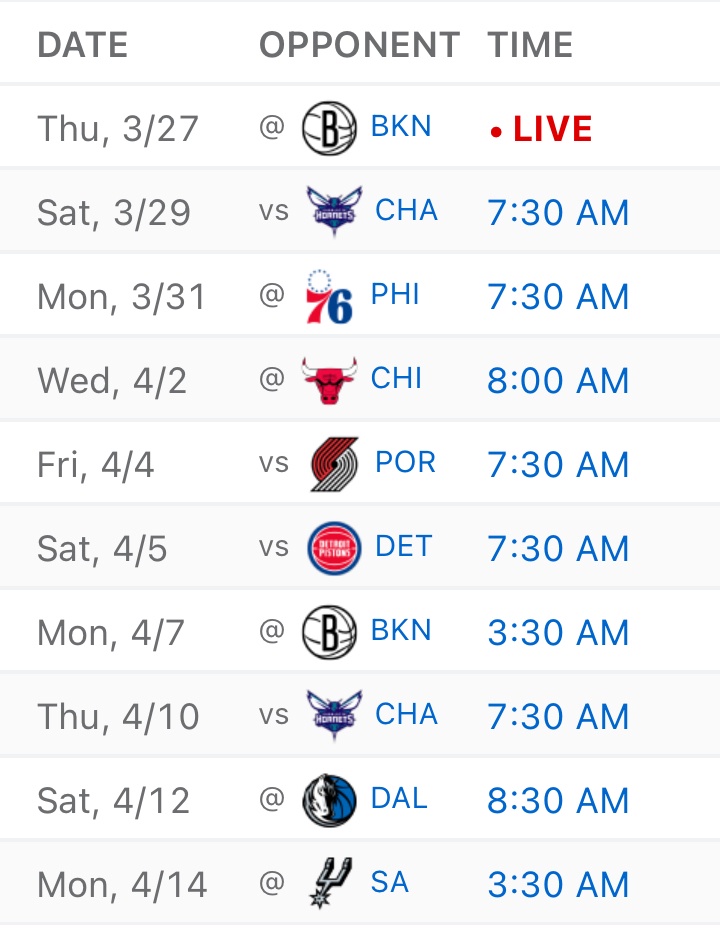
Task: Click the Charlotte Hornets logo on 4/10 row
Action: pyautogui.click(x=335, y=716)
